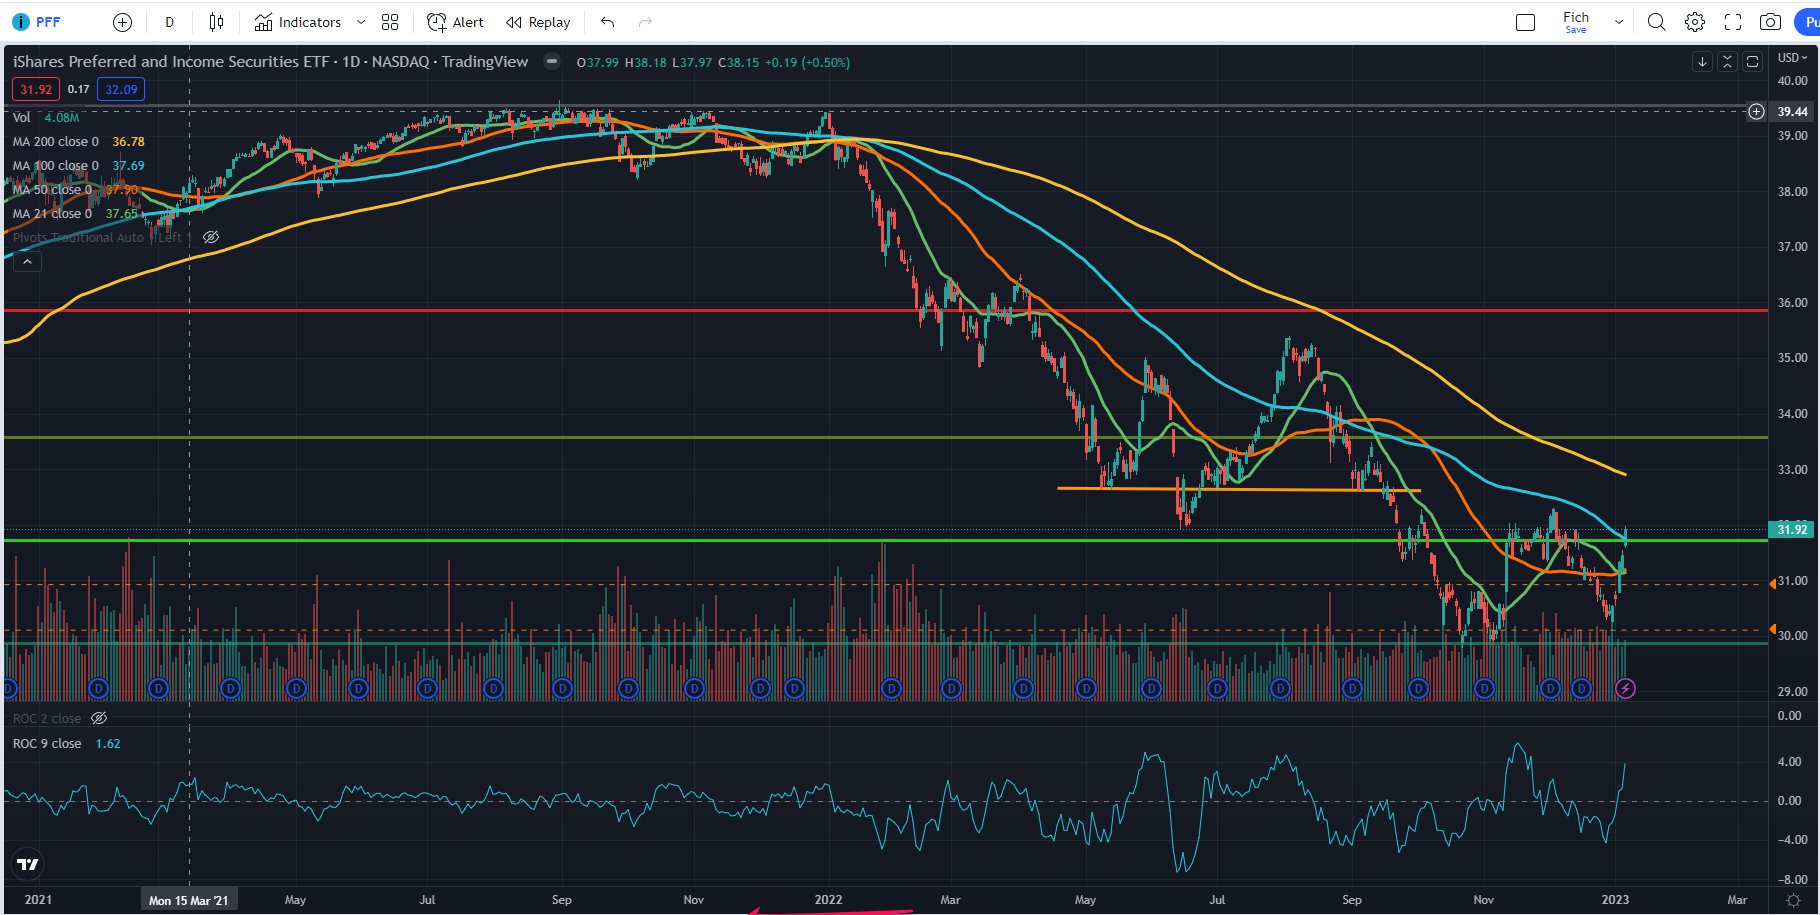Screen dimensions: 1820x915
Task: Start bar Replay mode
Action: tap(538, 22)
